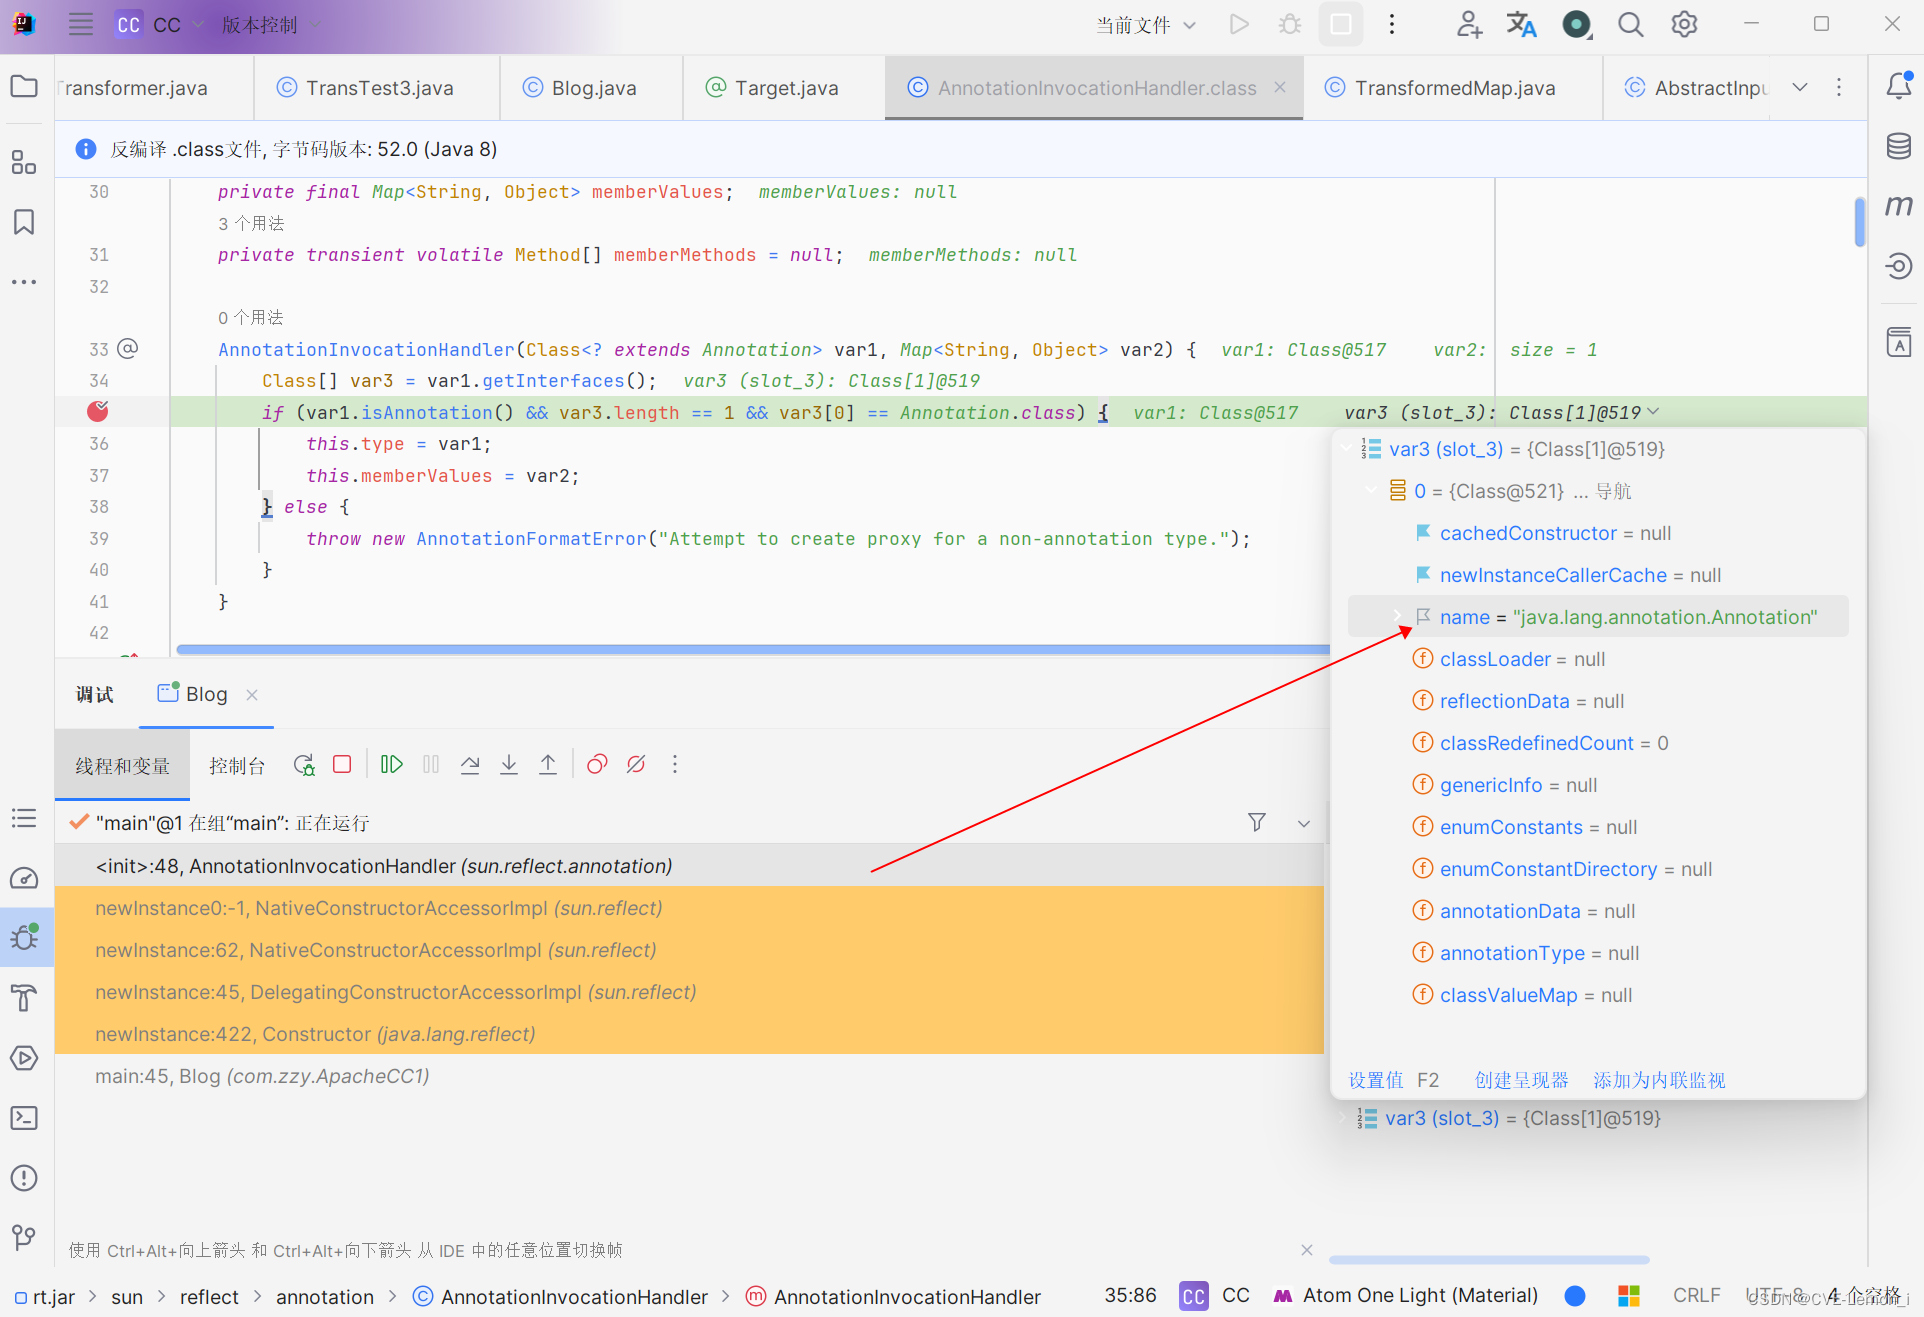Click the Translate icon
Image resolution: width=1924 pixels, height=1317 pixels.
1521,24
